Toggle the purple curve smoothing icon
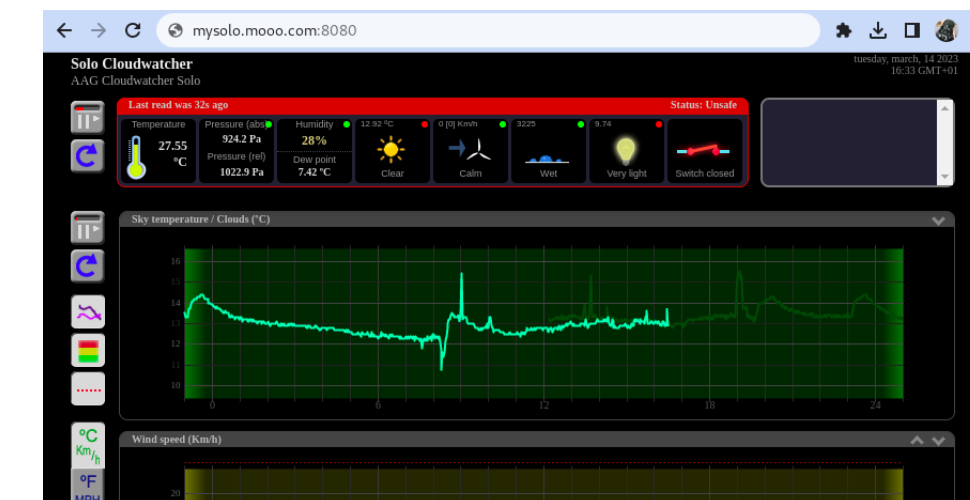970x500 pixels. (88, 311)
